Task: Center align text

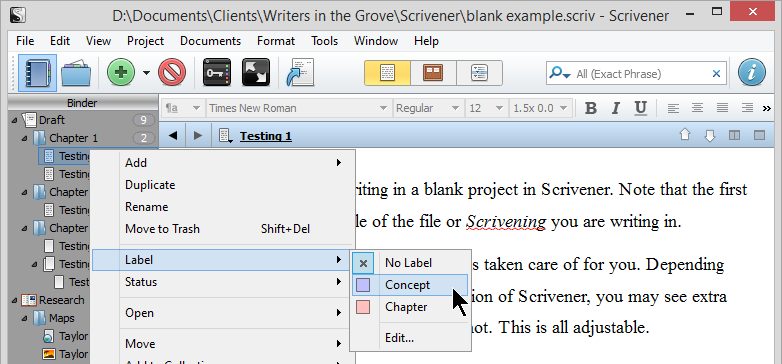Action: (697, 108)
